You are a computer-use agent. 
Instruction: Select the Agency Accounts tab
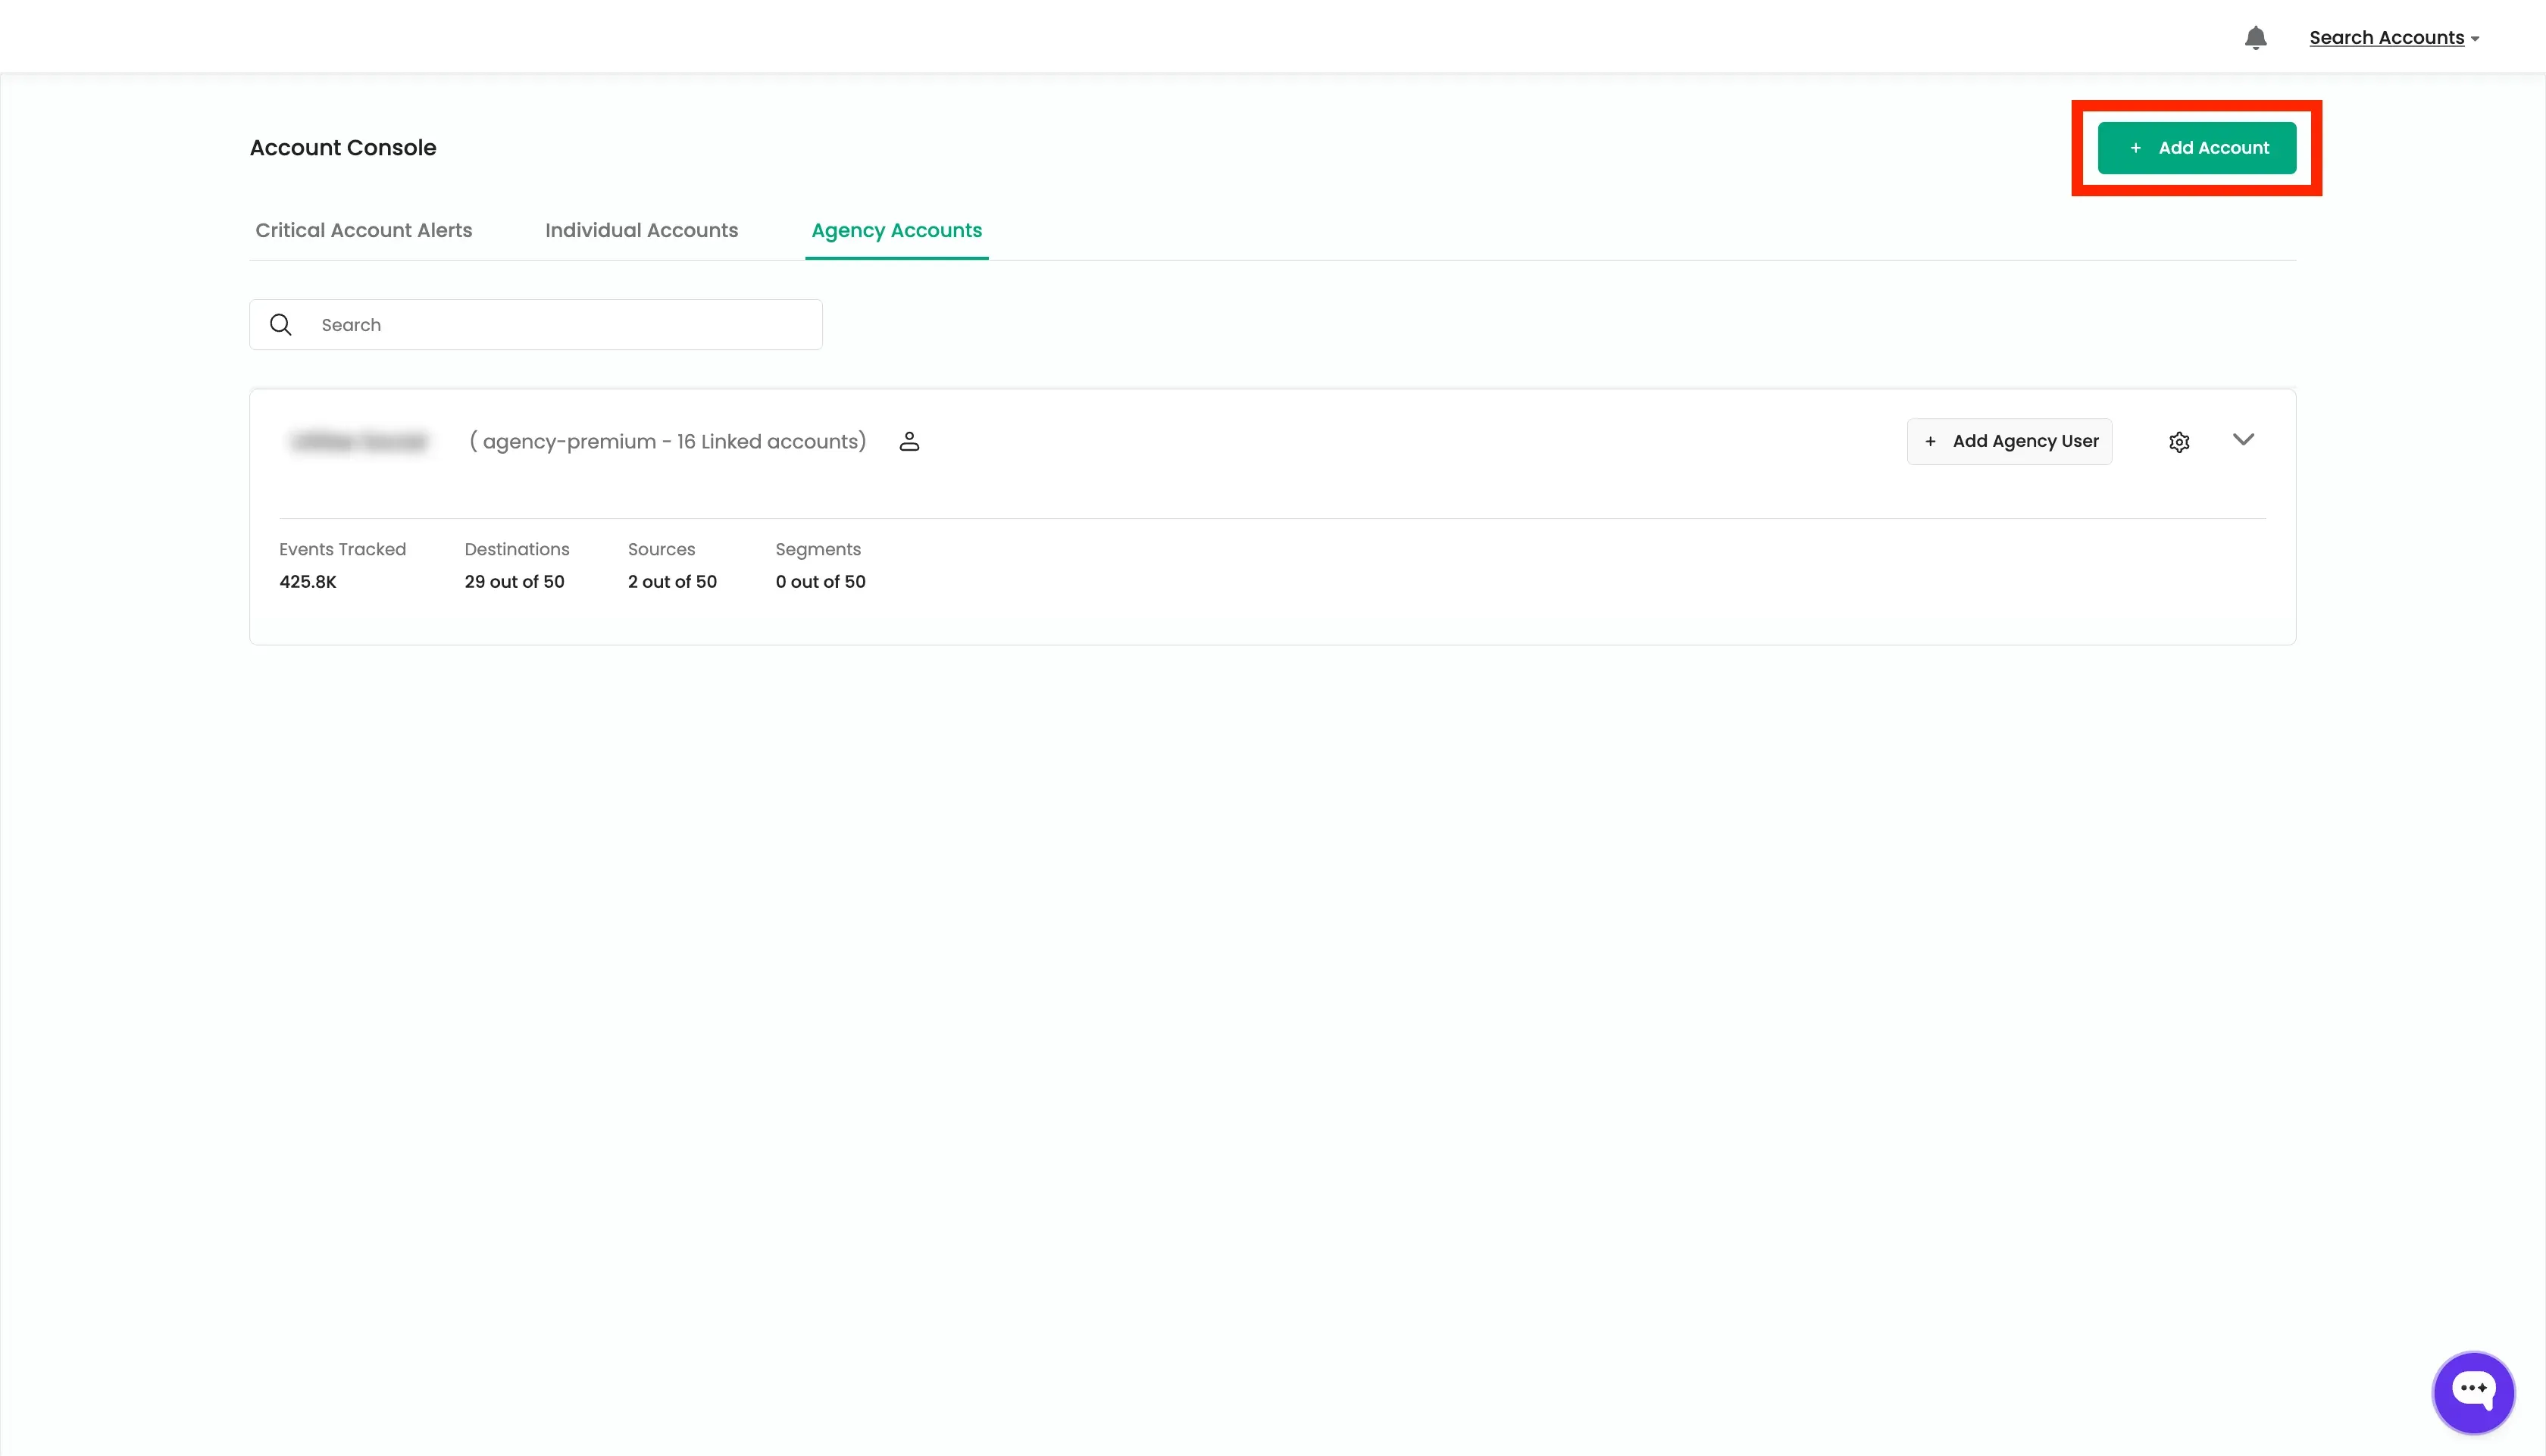pyautogui.click(x=896, y=231)
